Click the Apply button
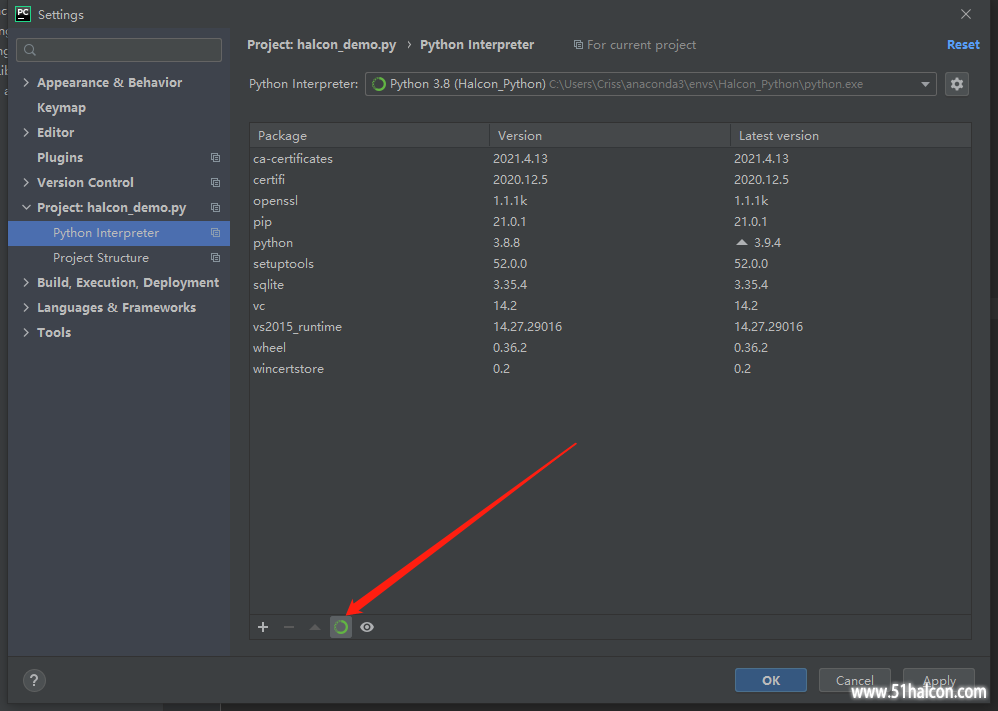 pos(939,680)
